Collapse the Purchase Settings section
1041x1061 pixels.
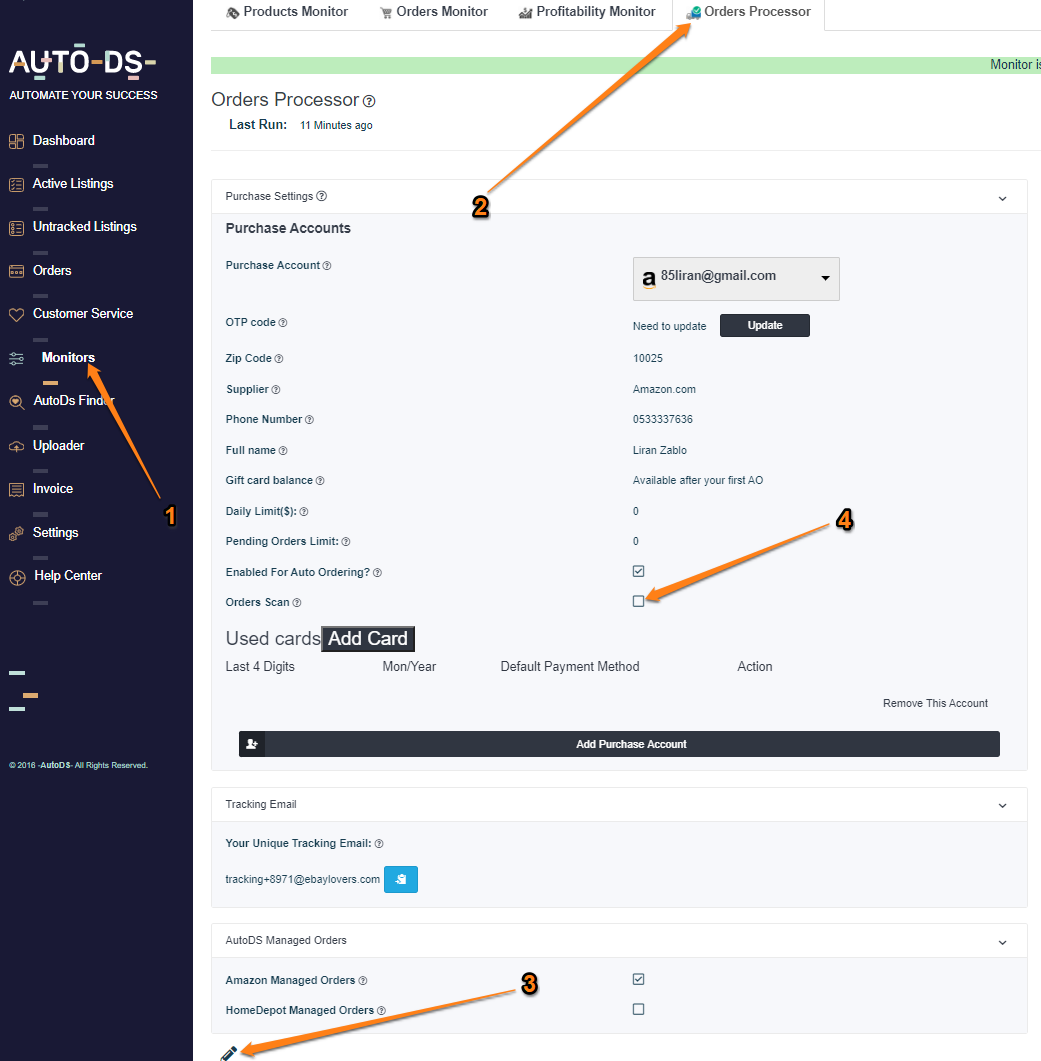tap(1002, 198)
